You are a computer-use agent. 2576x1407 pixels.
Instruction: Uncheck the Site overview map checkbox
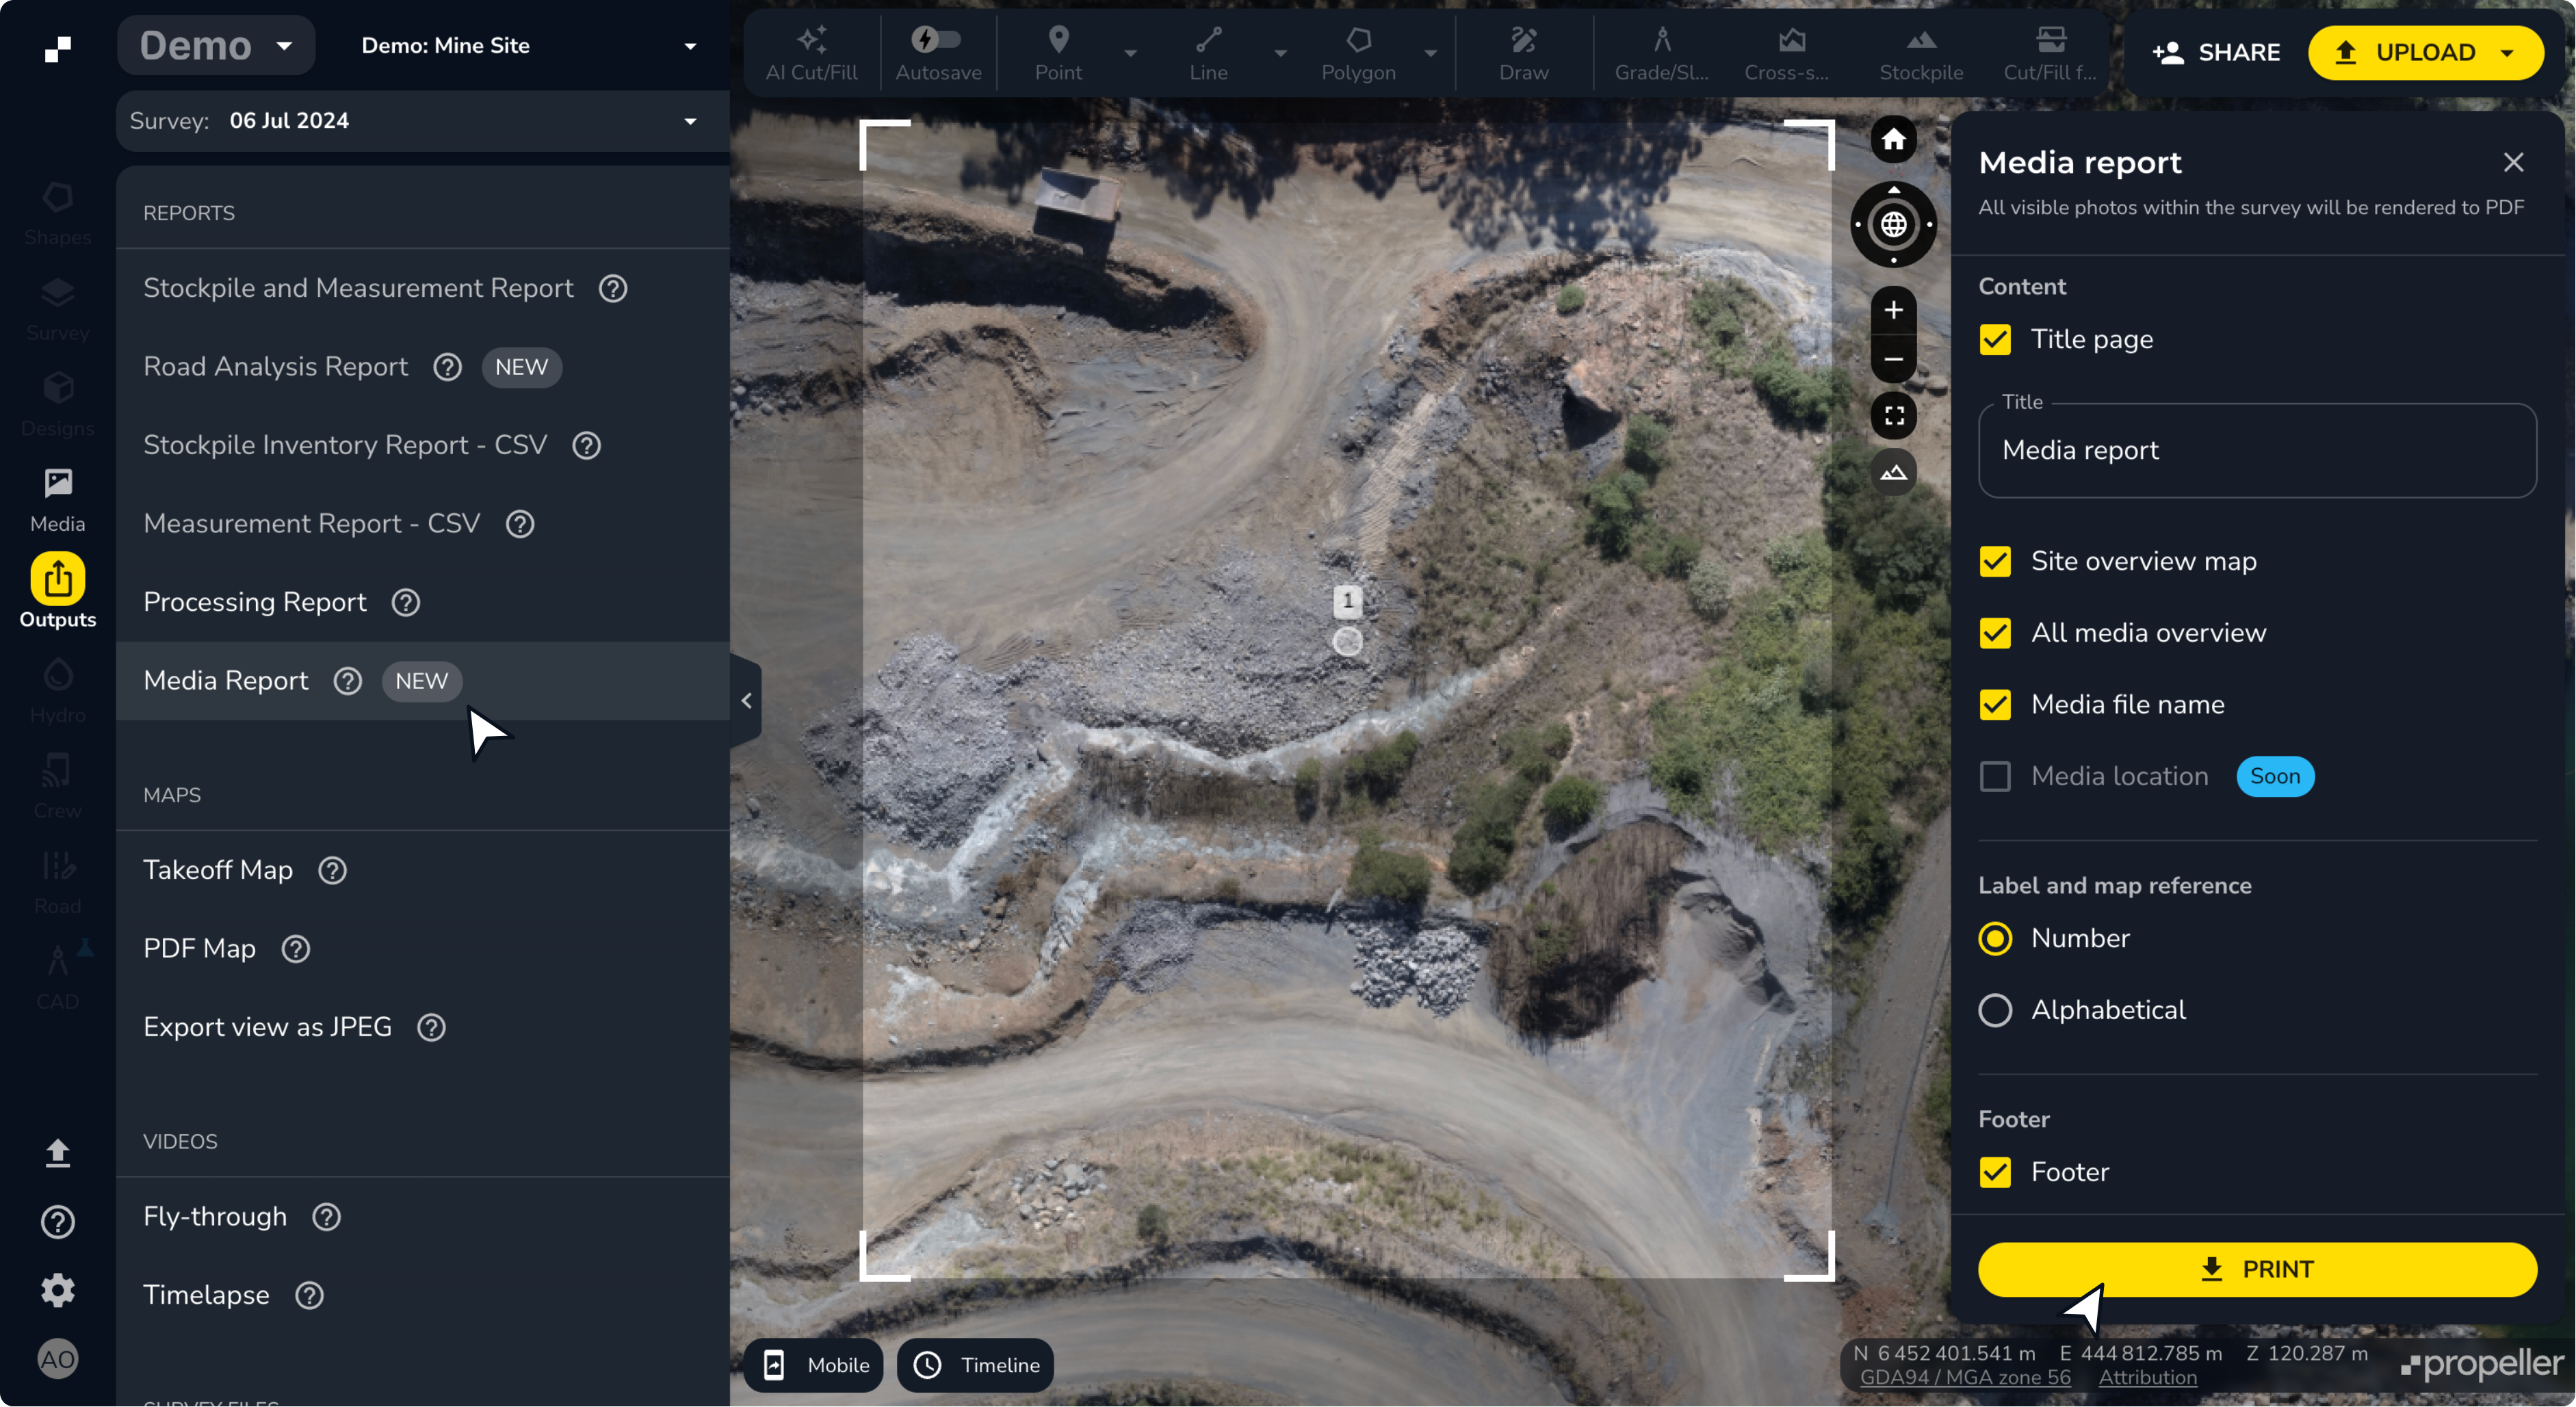point(1995,562)
